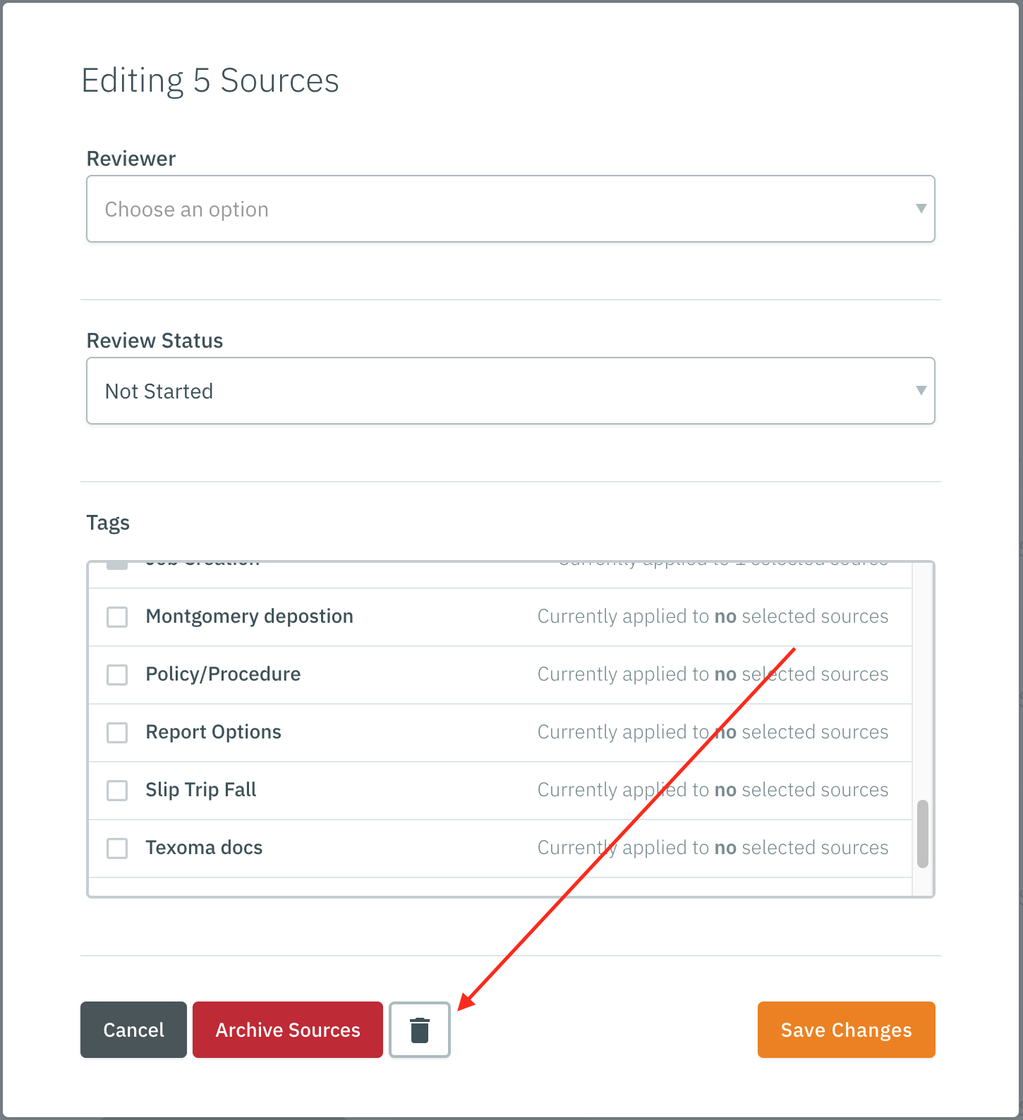The width and height of the screenshot is (1023, 1120).
Task: Check the Job Creation tag checkbox
Action: coord(116,560)
